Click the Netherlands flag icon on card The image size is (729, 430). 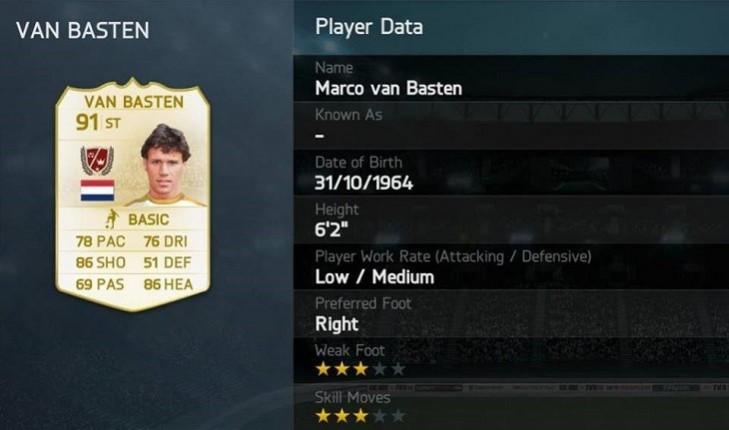pyautogui.click(x=97, y=191)
